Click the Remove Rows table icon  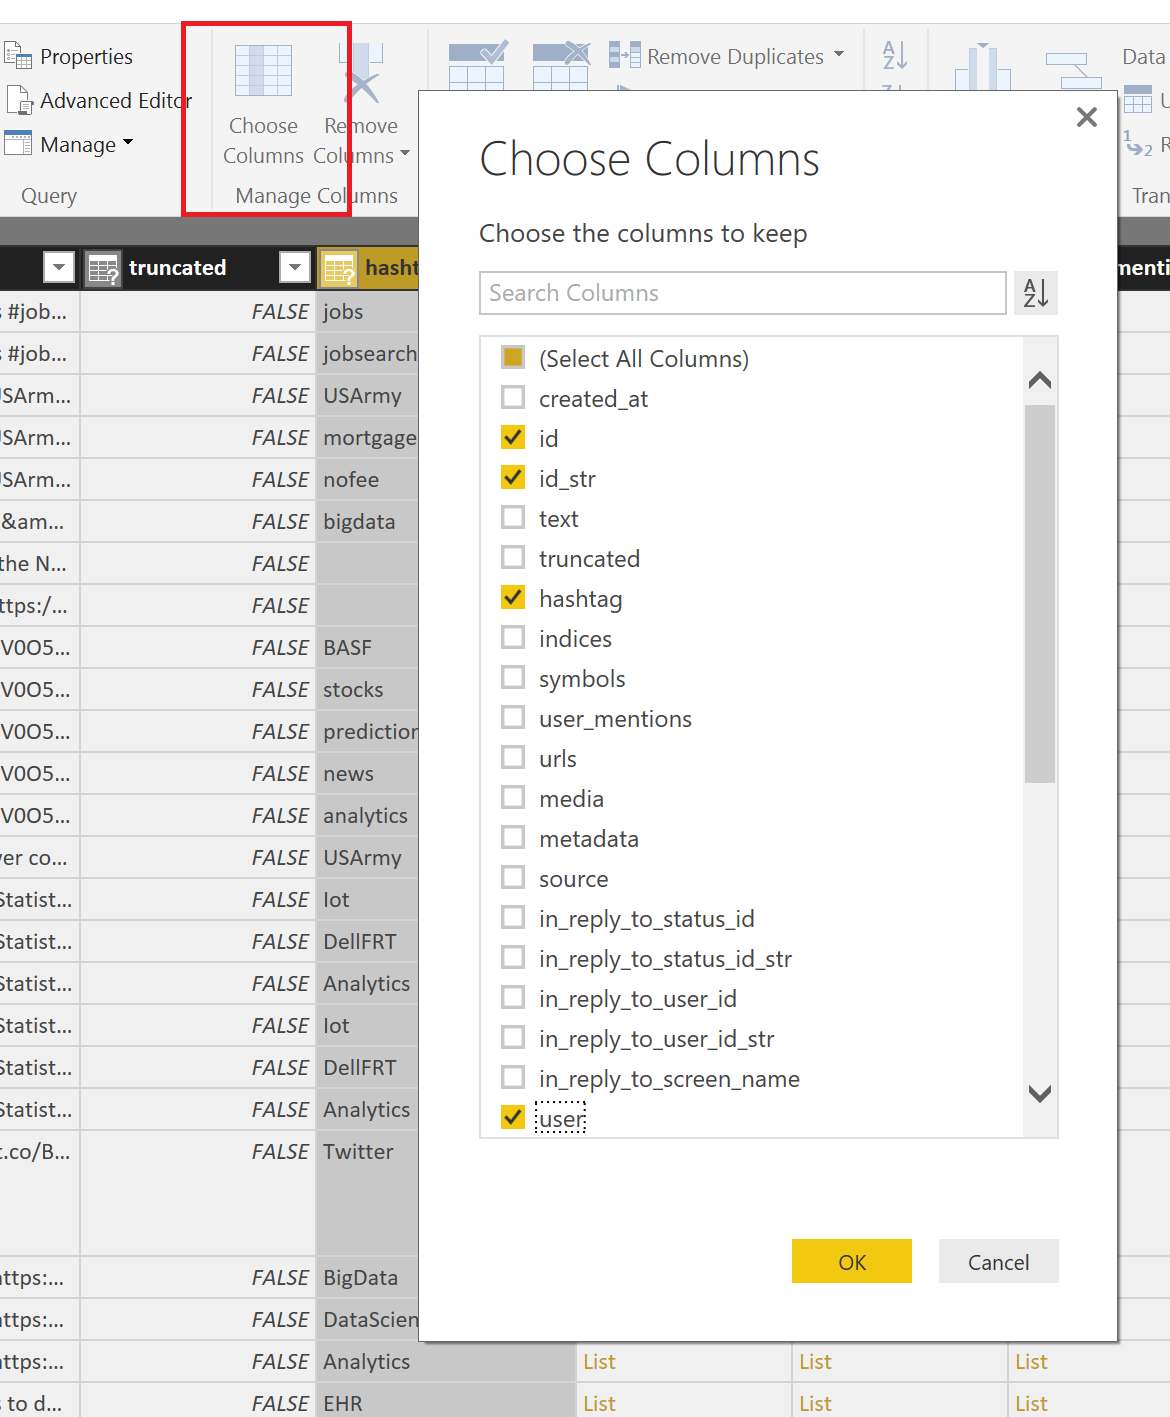click(560, 66)
